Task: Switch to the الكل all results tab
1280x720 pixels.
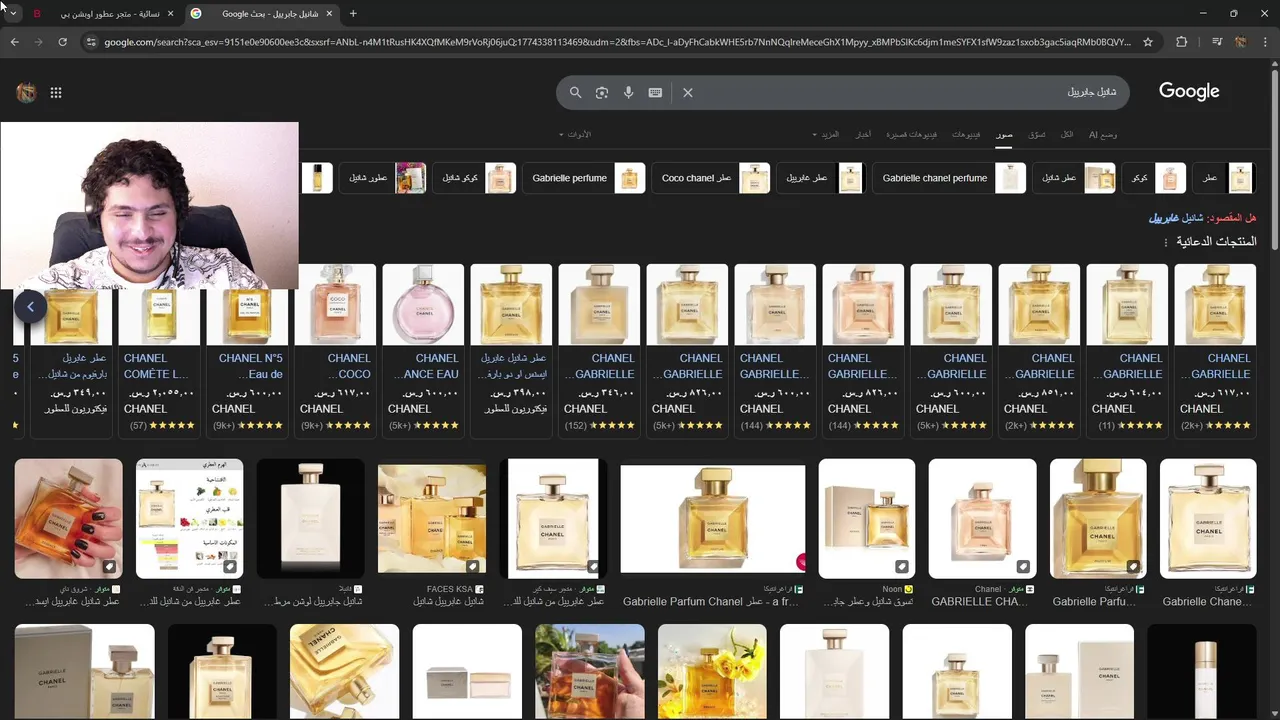Action: pyautogui.click(x=1067, y=134)
